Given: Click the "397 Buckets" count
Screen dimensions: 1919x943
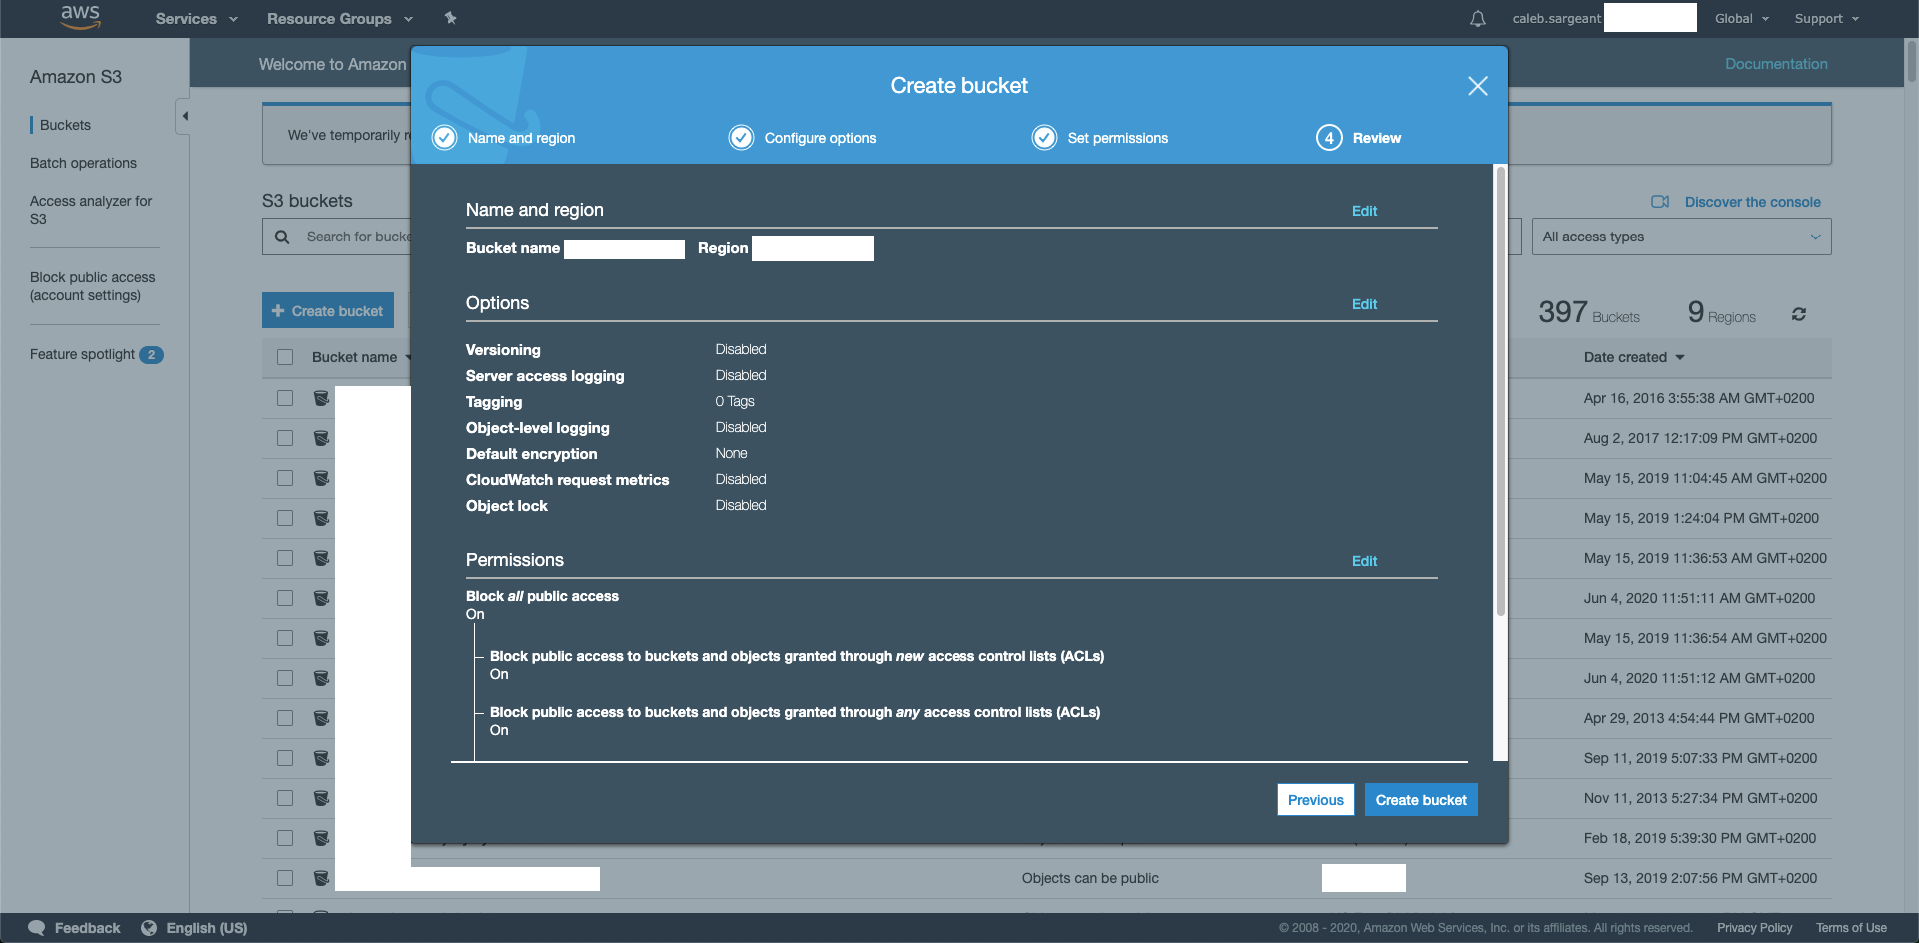Looking at the screenshot, I should tap(1589, 313).
